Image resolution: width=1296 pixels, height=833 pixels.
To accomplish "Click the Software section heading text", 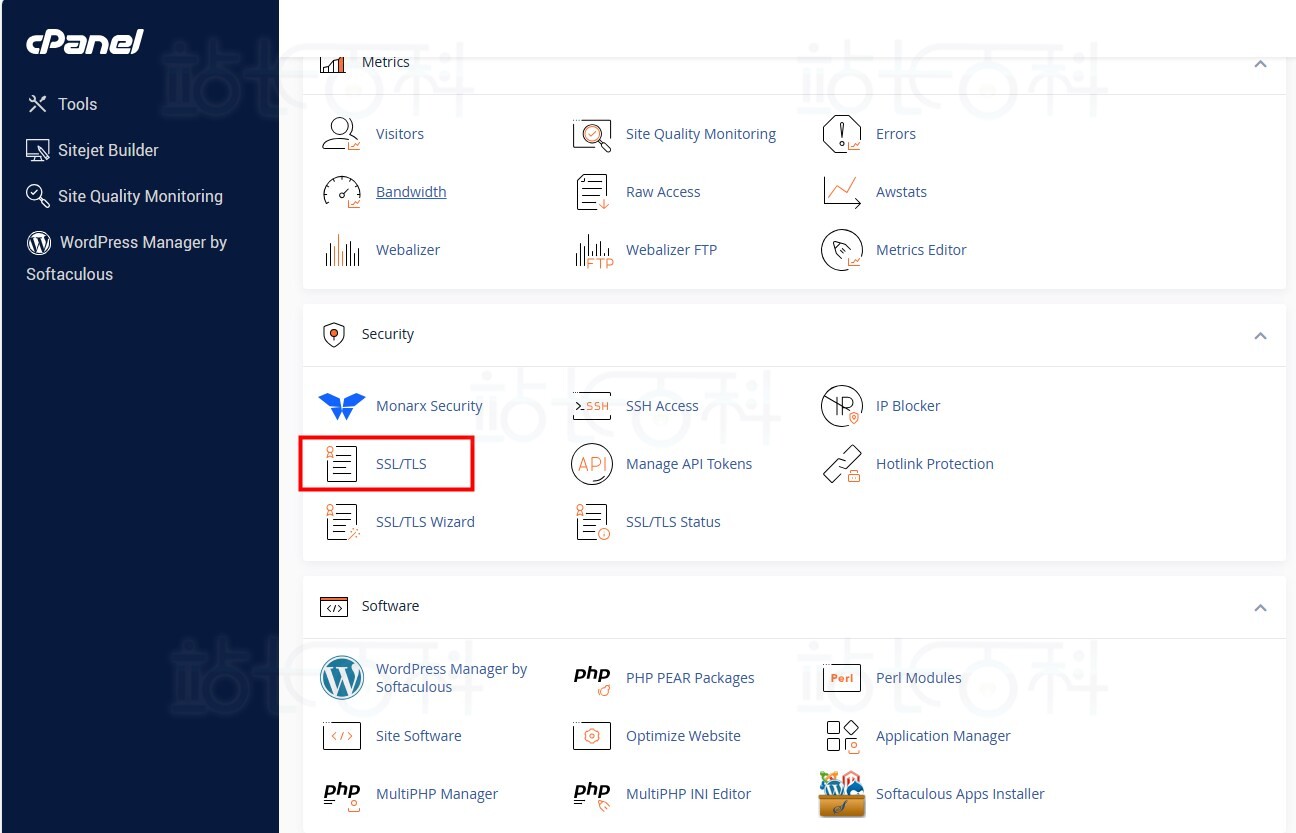I will click(391, 606).
